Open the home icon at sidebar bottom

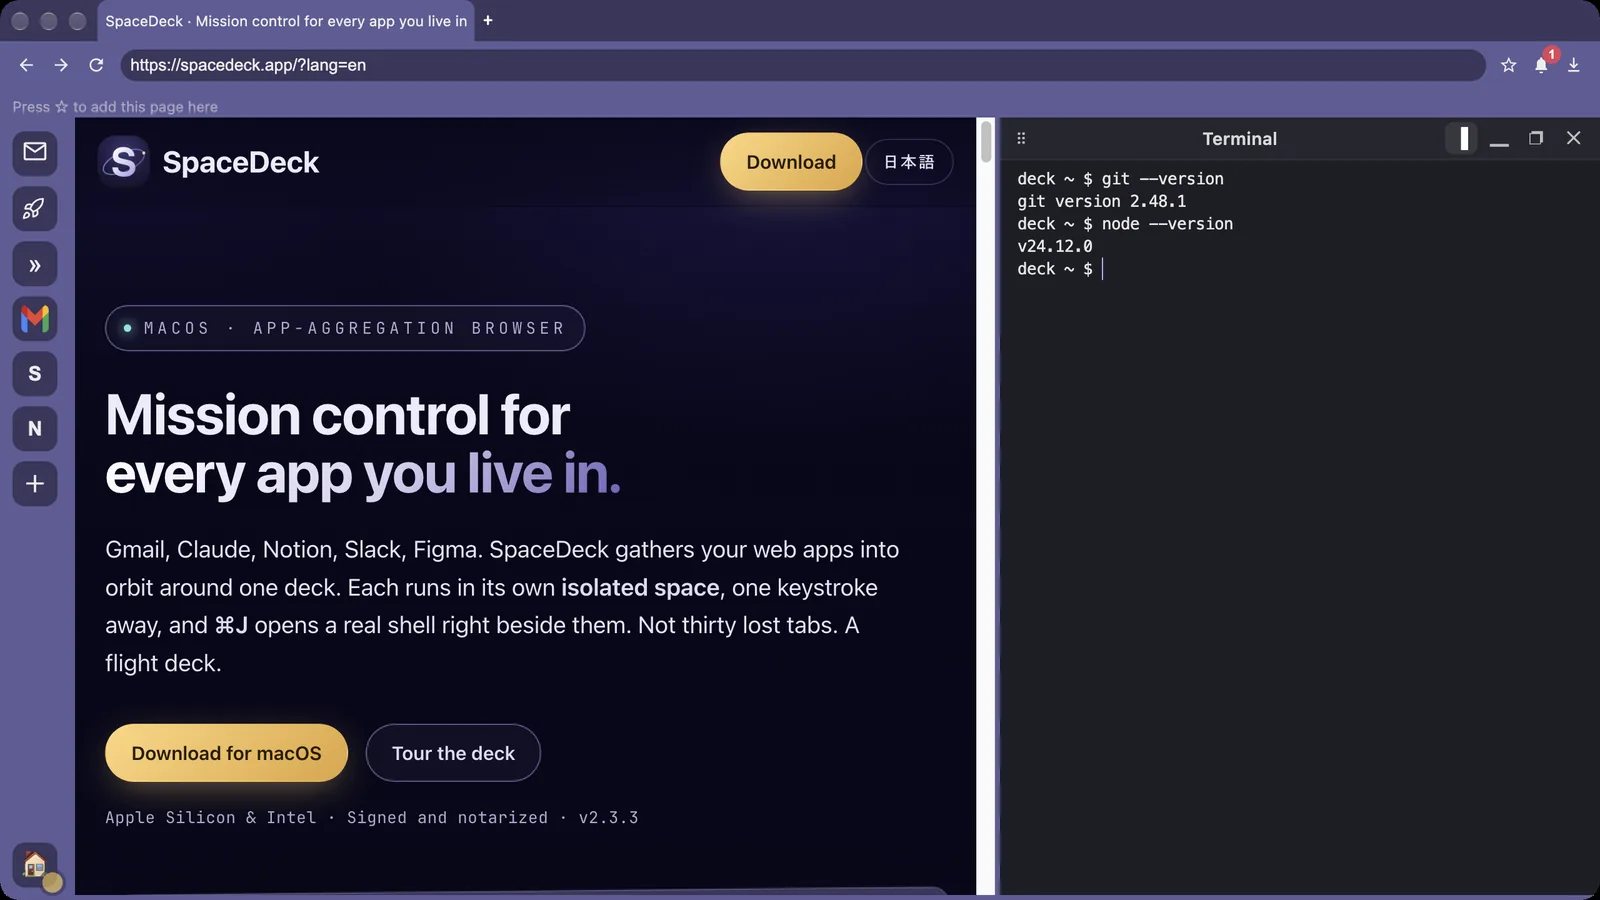point(35,864)
